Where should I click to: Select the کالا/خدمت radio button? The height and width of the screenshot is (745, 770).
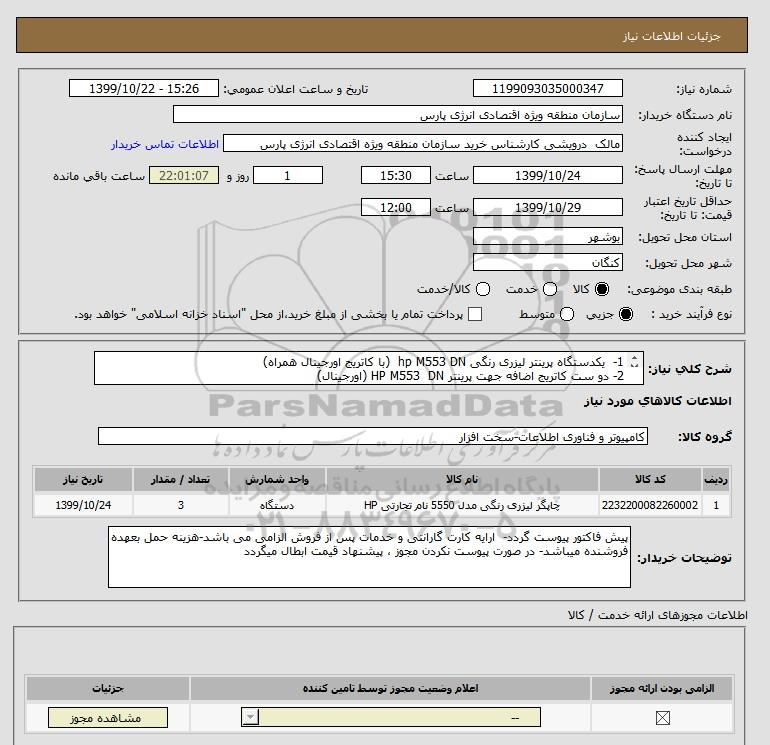coord(483,289)
